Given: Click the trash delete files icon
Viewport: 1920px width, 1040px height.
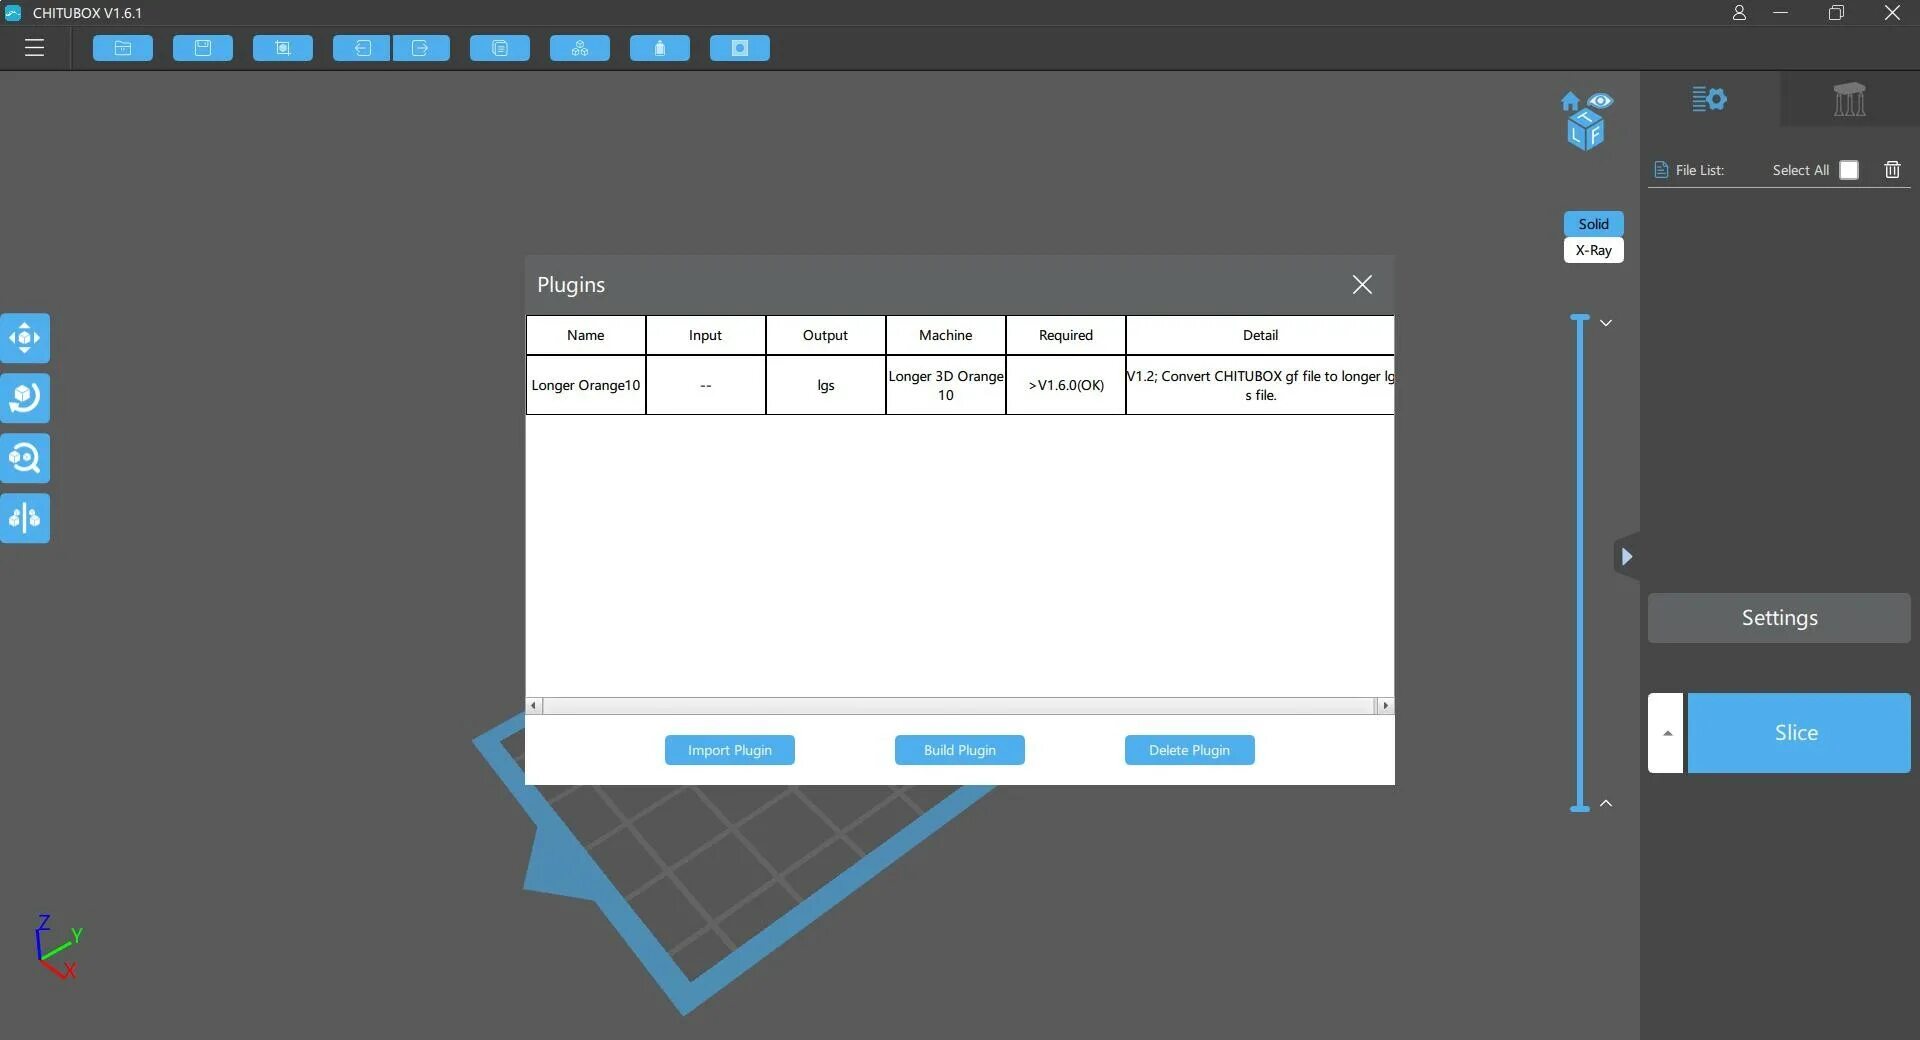Looking at the screenshot, I should (1892, 170).
